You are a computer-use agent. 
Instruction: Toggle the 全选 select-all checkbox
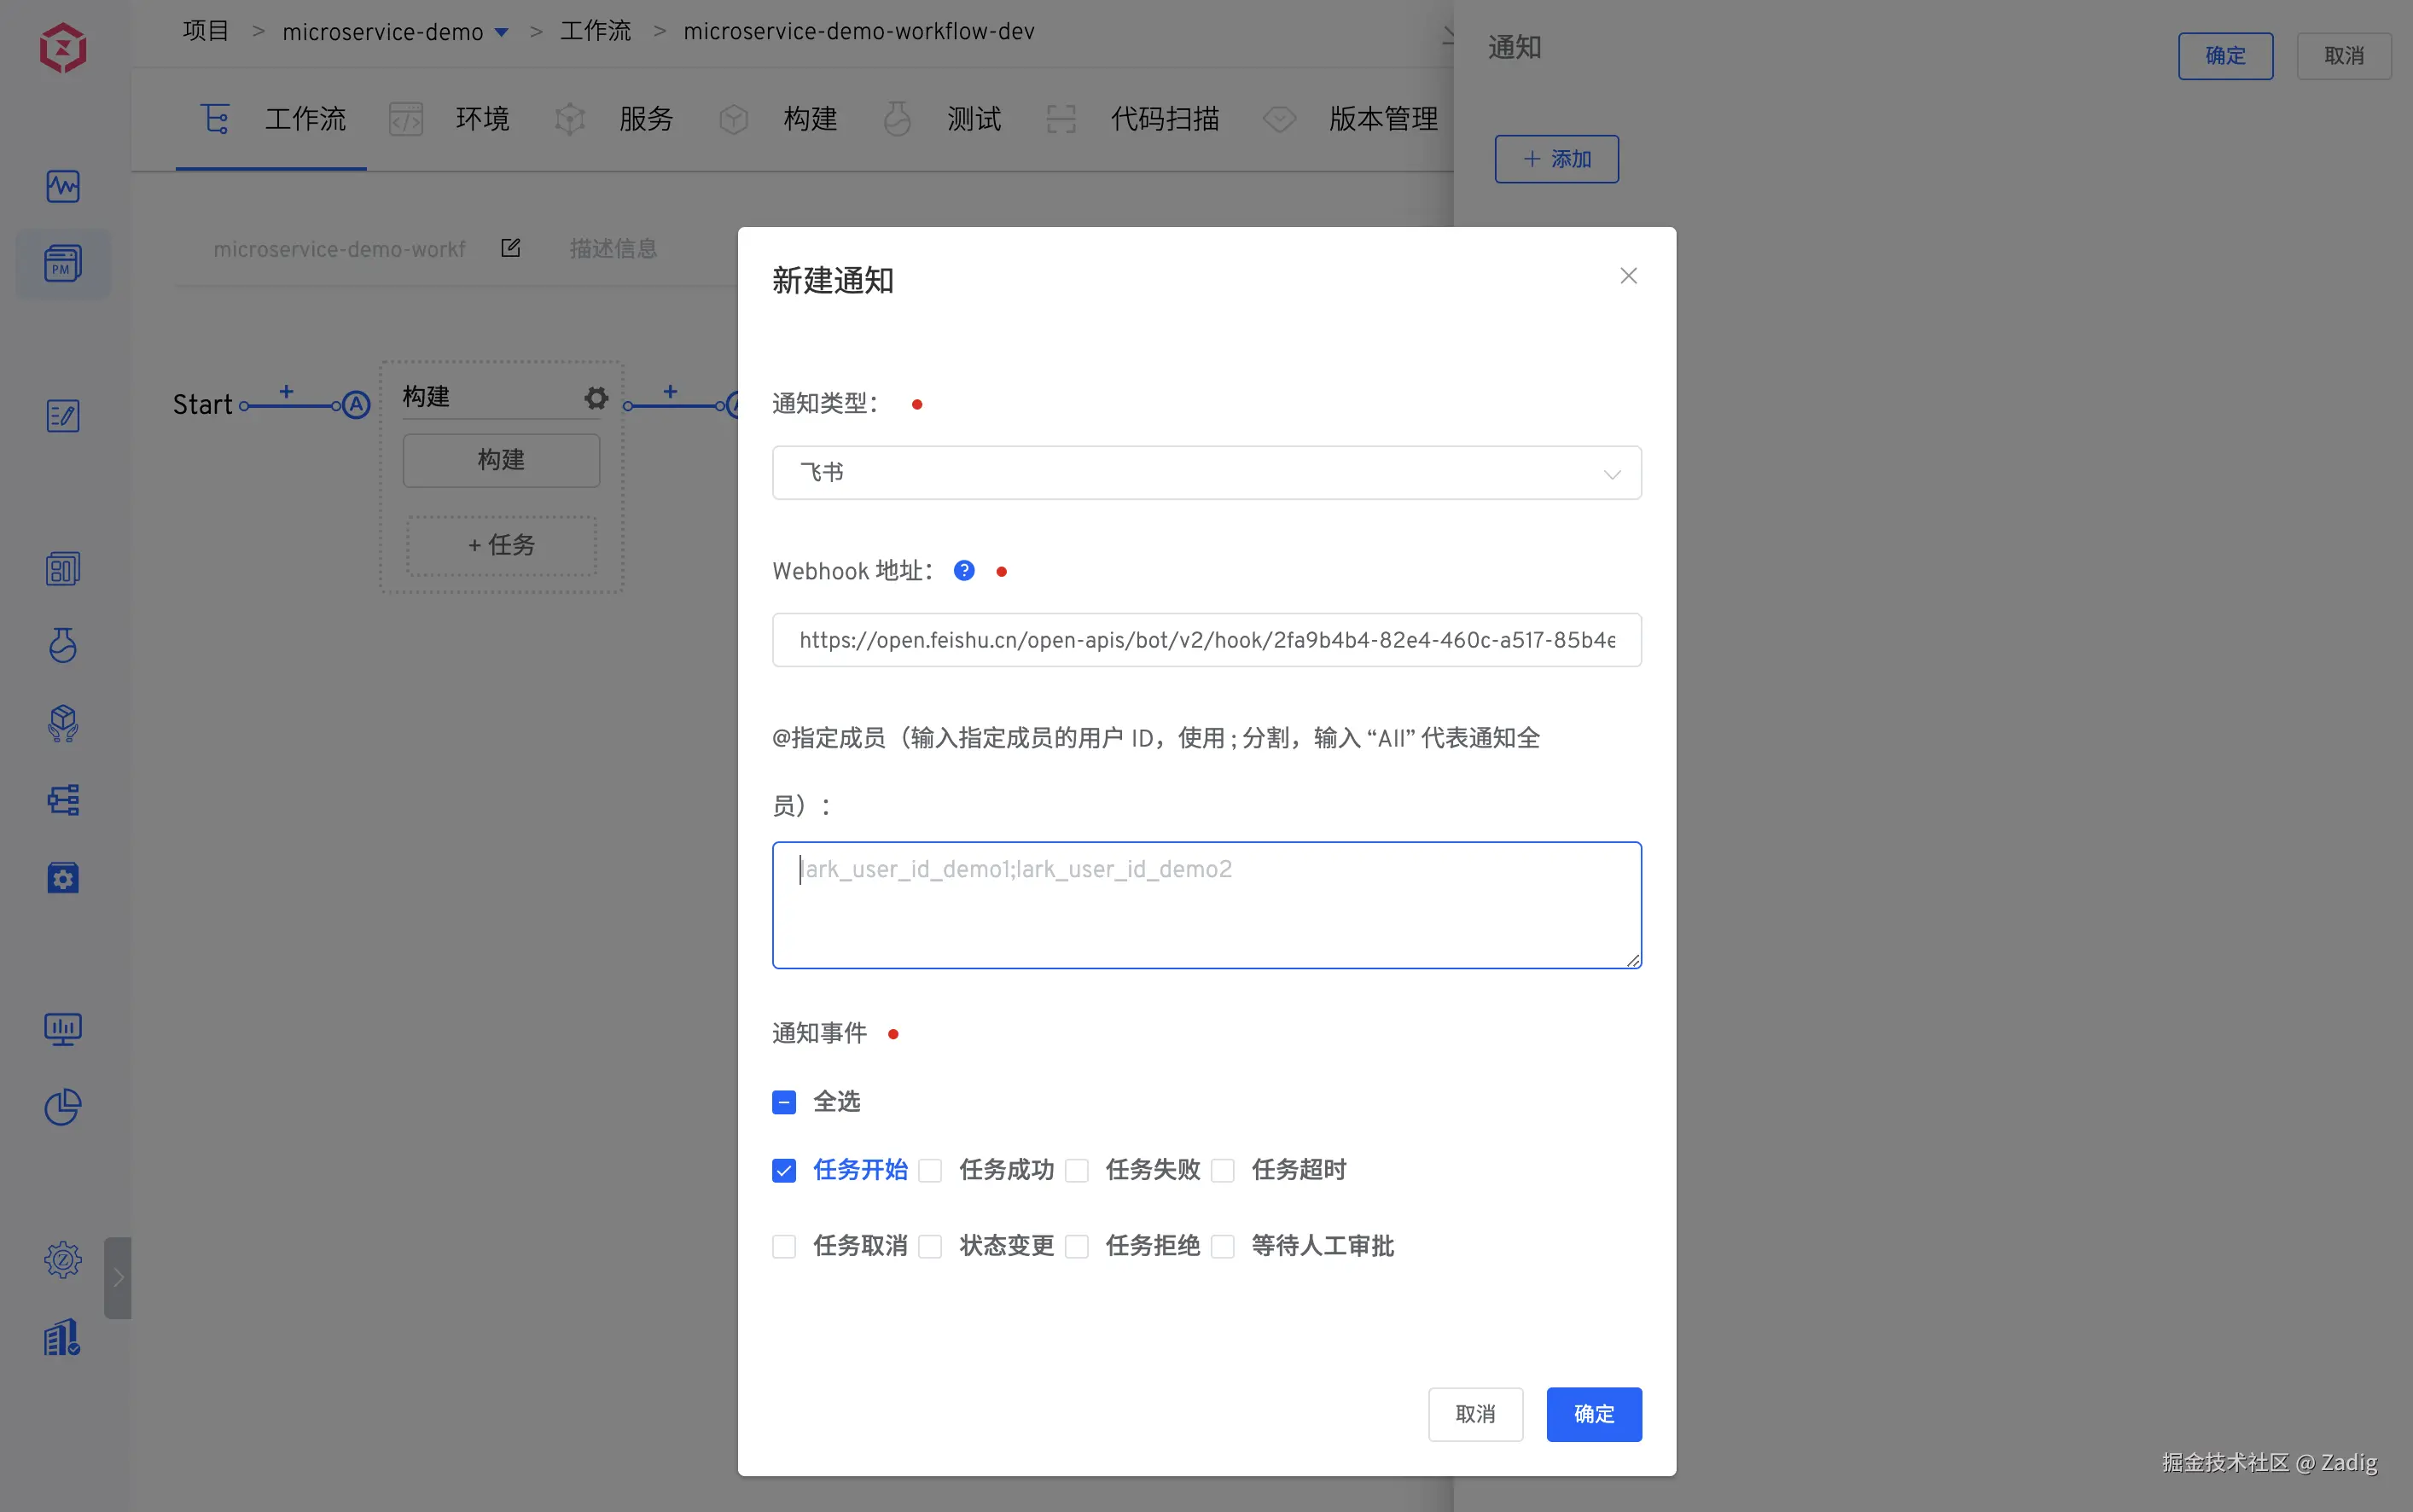(784, 1102)
